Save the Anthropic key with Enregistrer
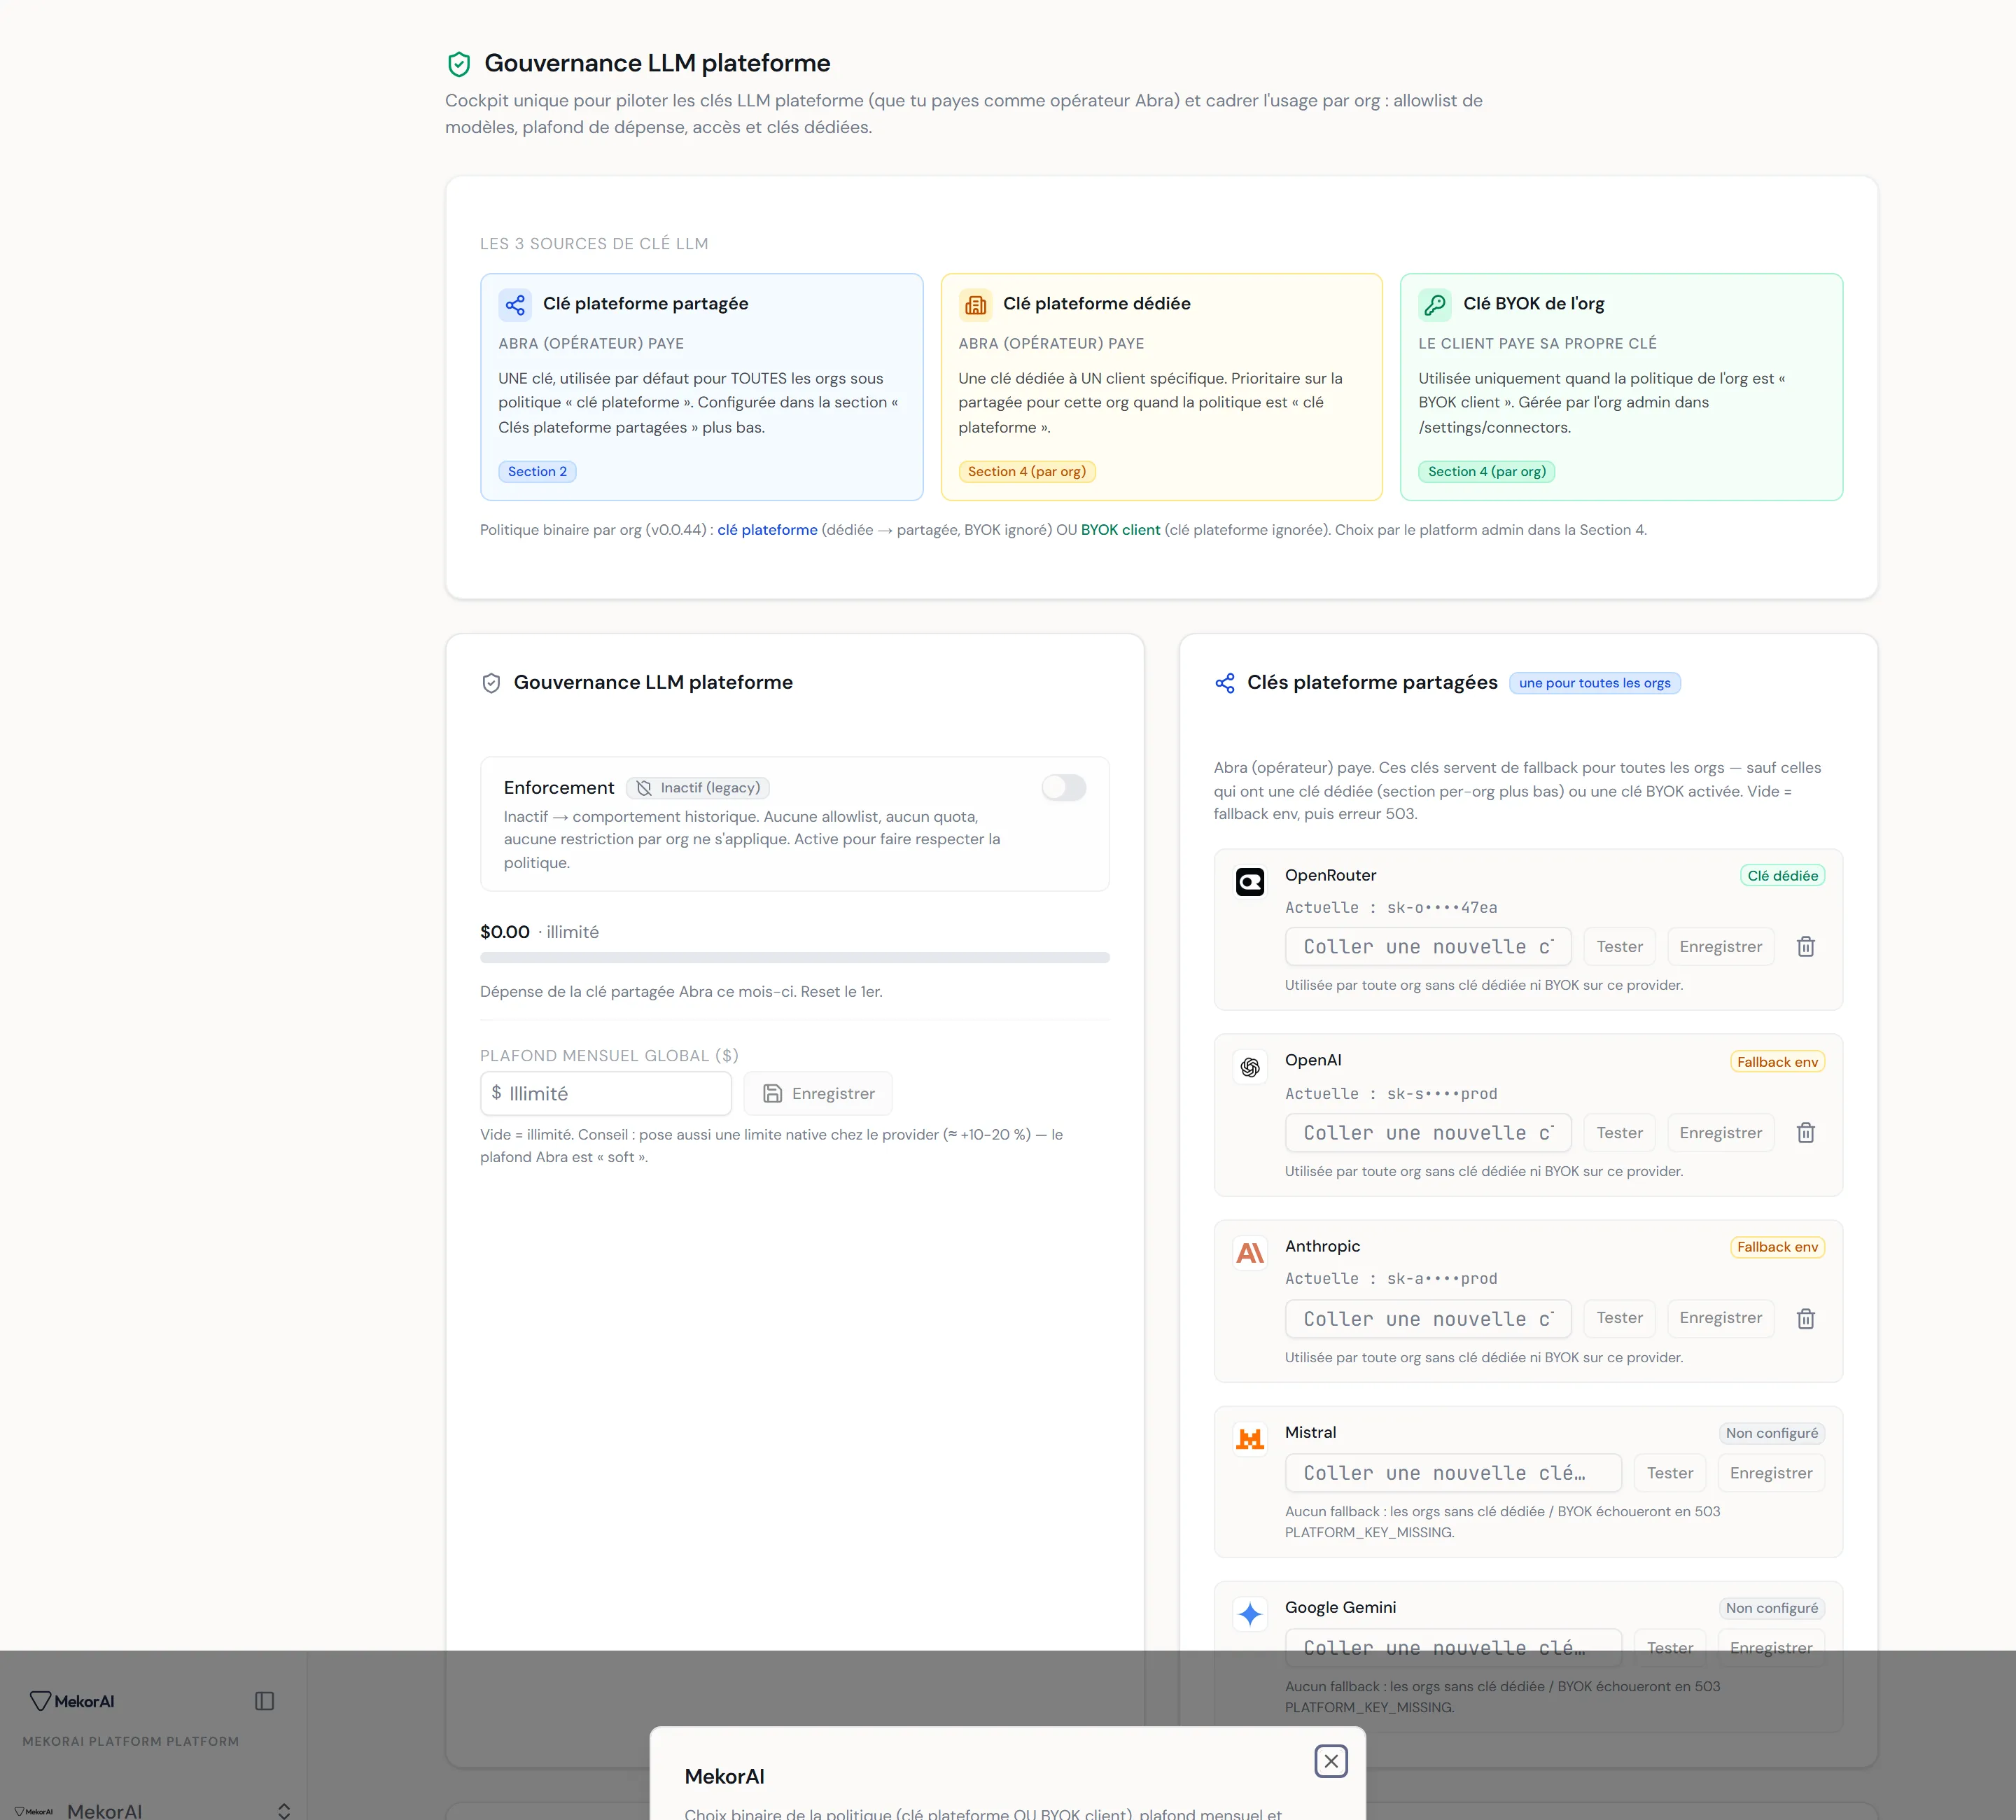 [x=1721, y=1318]
